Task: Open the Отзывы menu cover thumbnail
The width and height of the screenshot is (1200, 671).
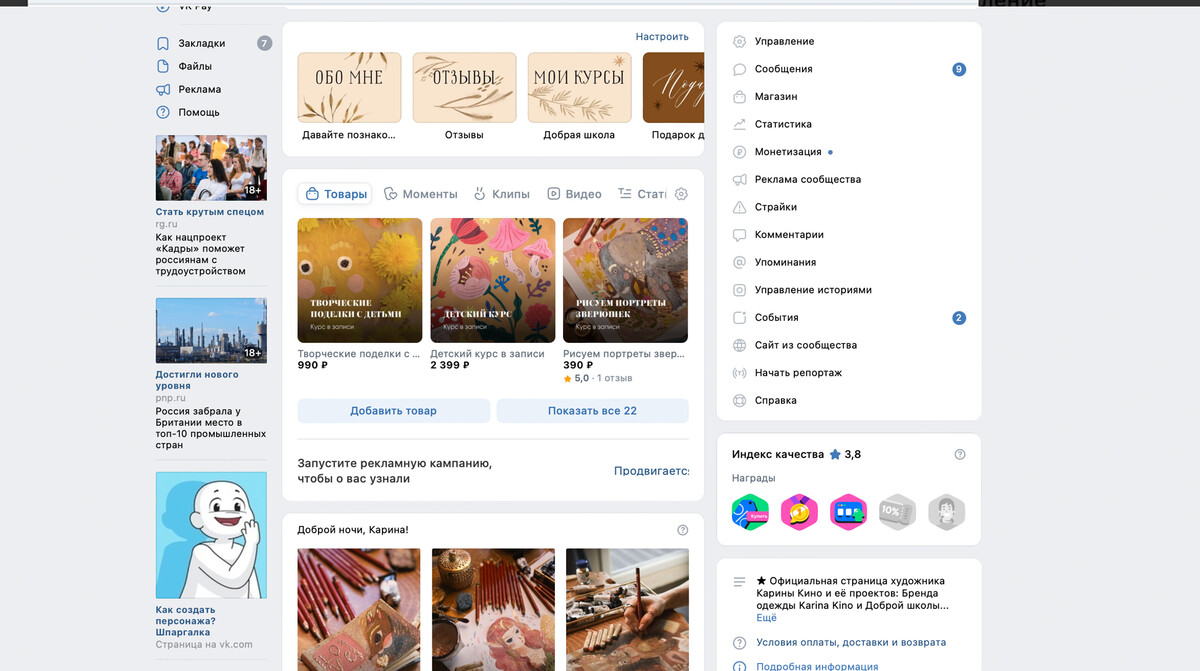Action: pyautogui.click(x=464, y=87)
